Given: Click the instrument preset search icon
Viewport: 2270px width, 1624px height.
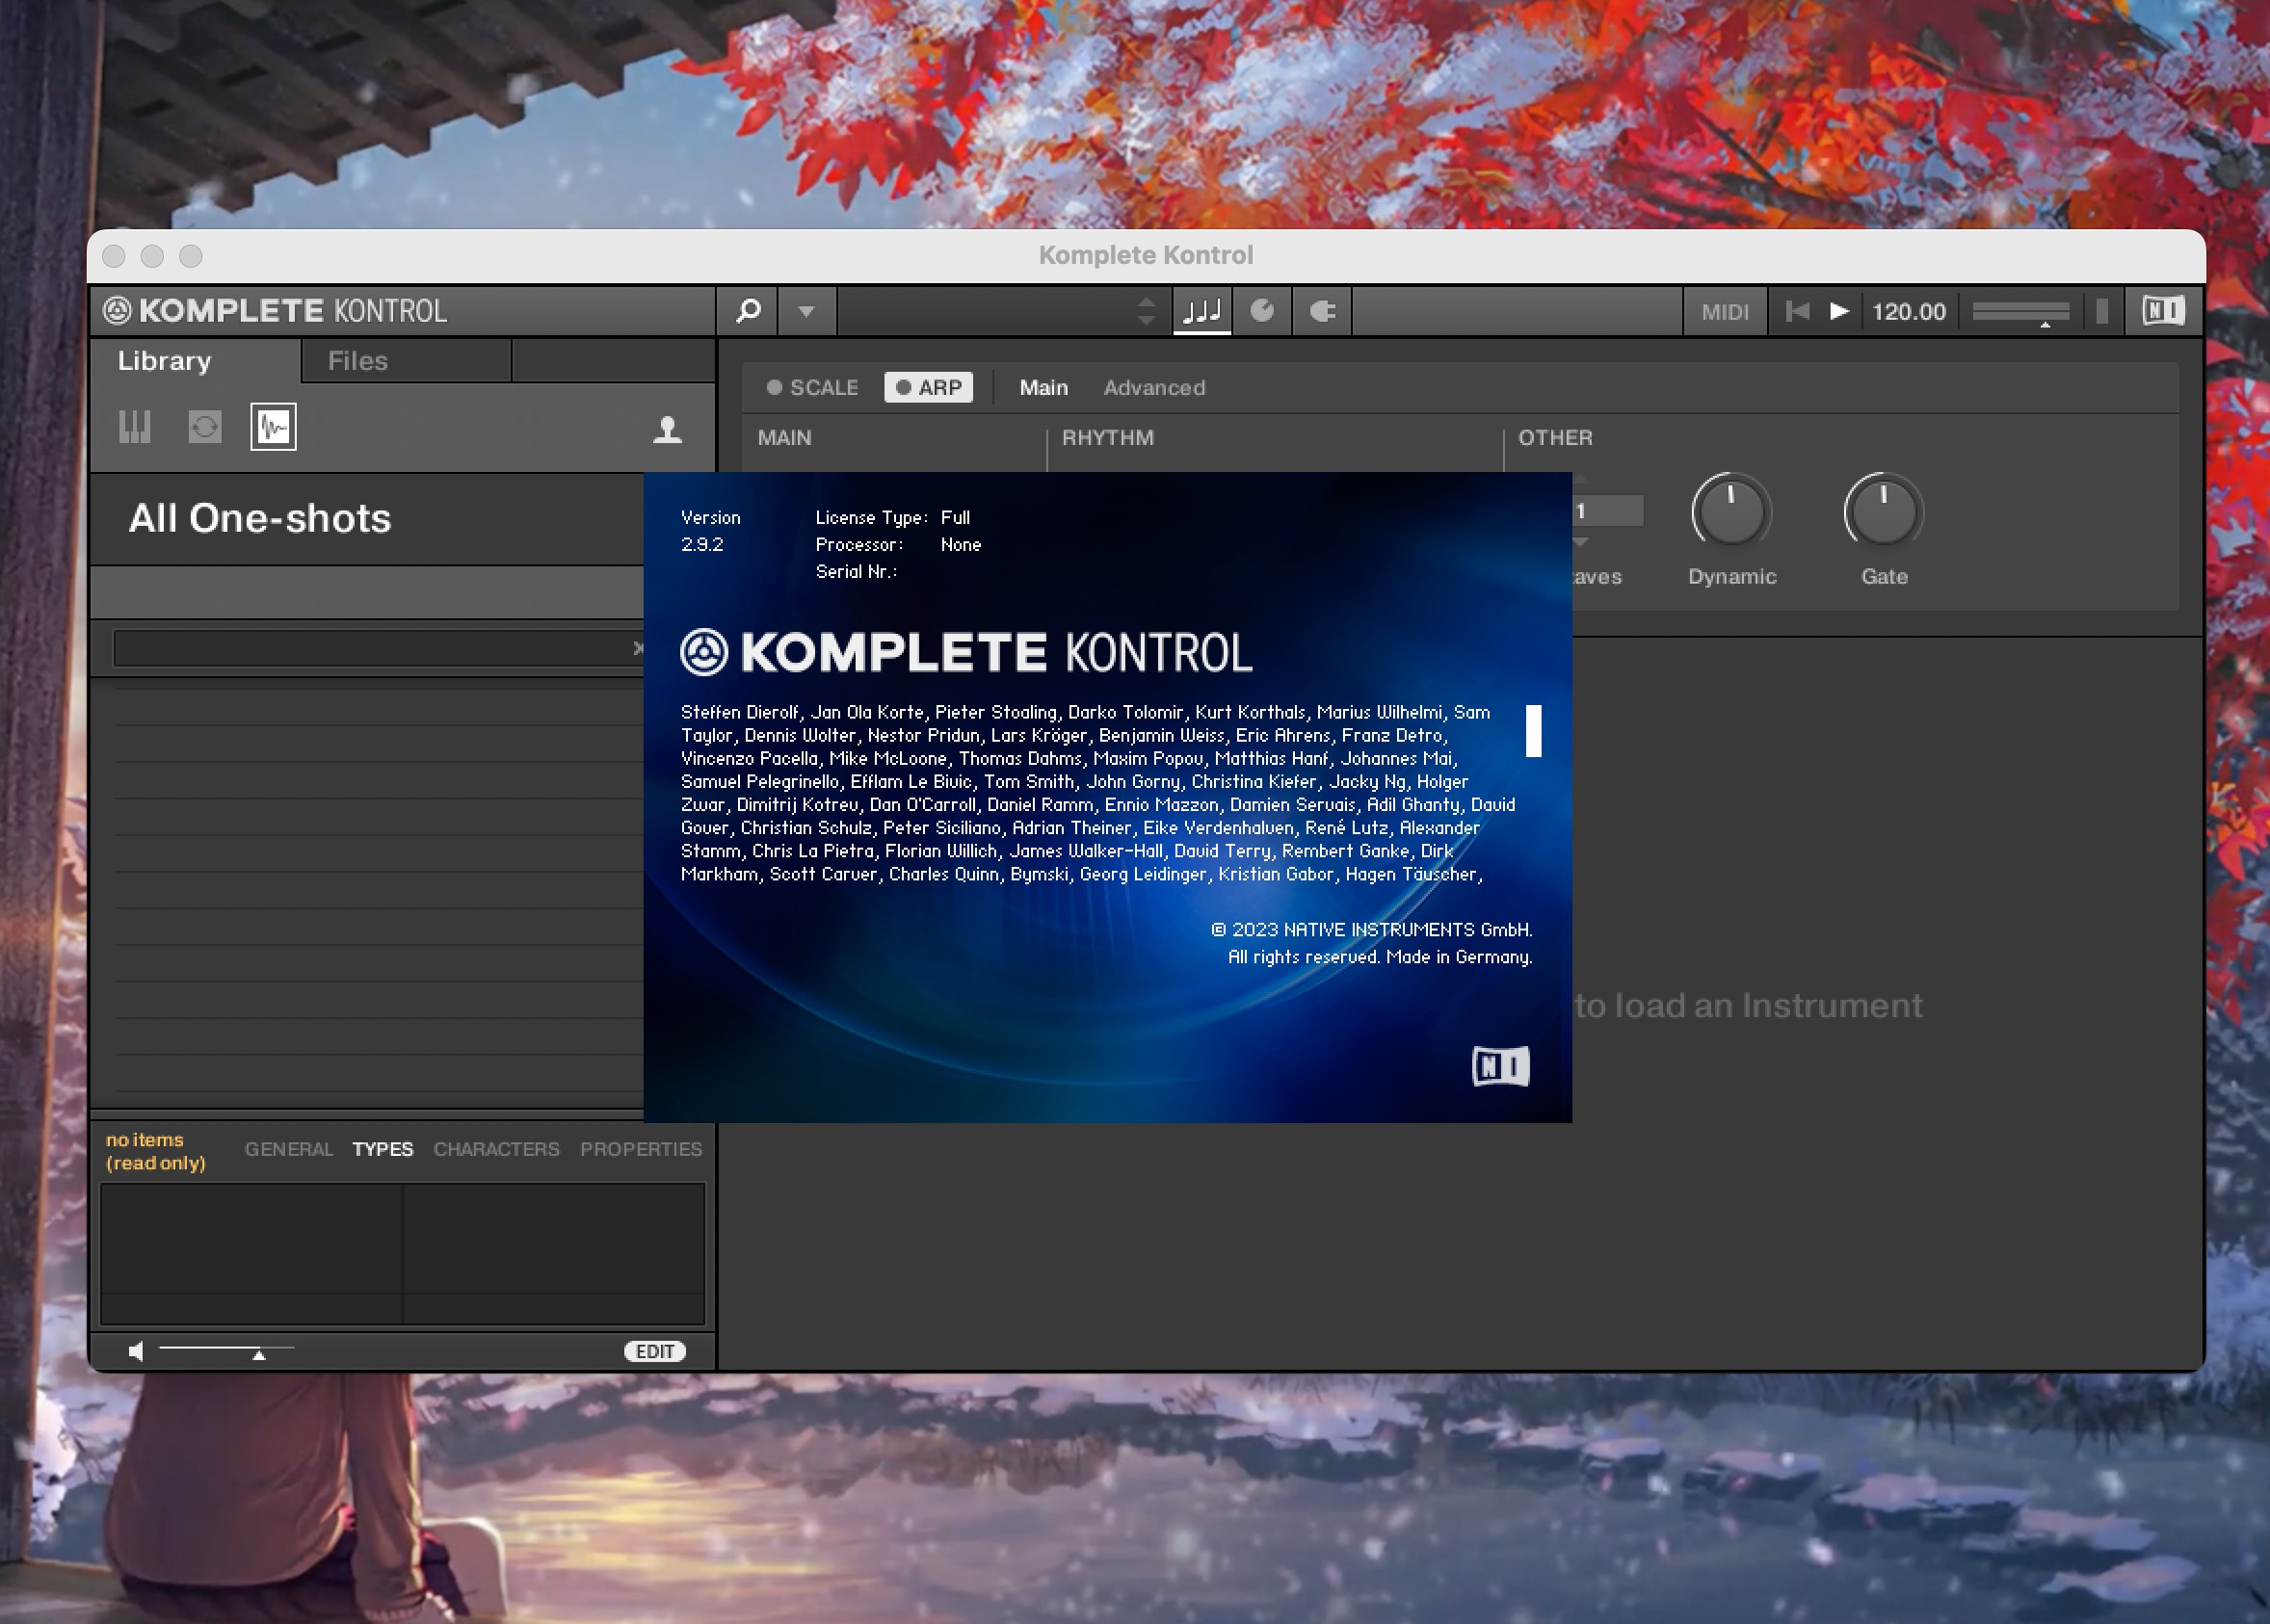Looking at the screenshot, I should 746,311.
